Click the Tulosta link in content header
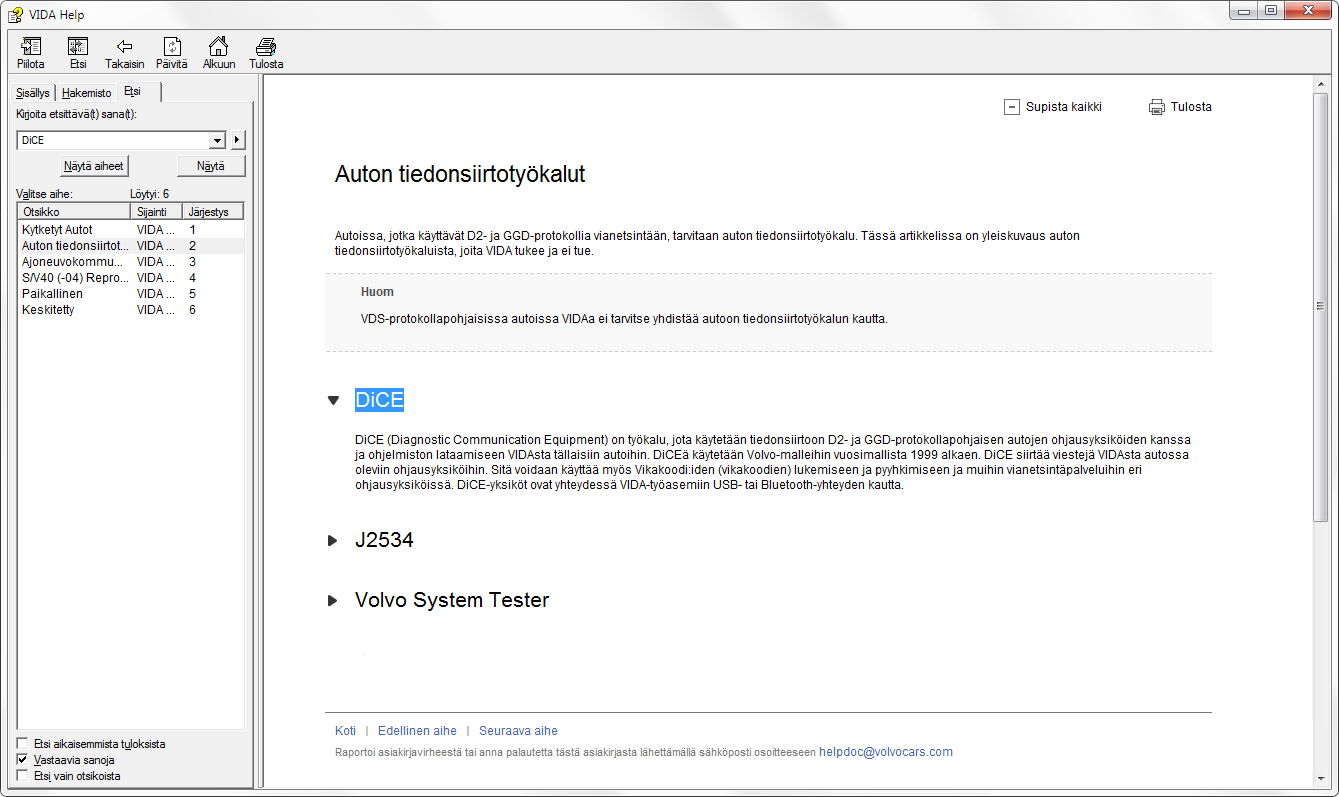 click(1191, 107)
